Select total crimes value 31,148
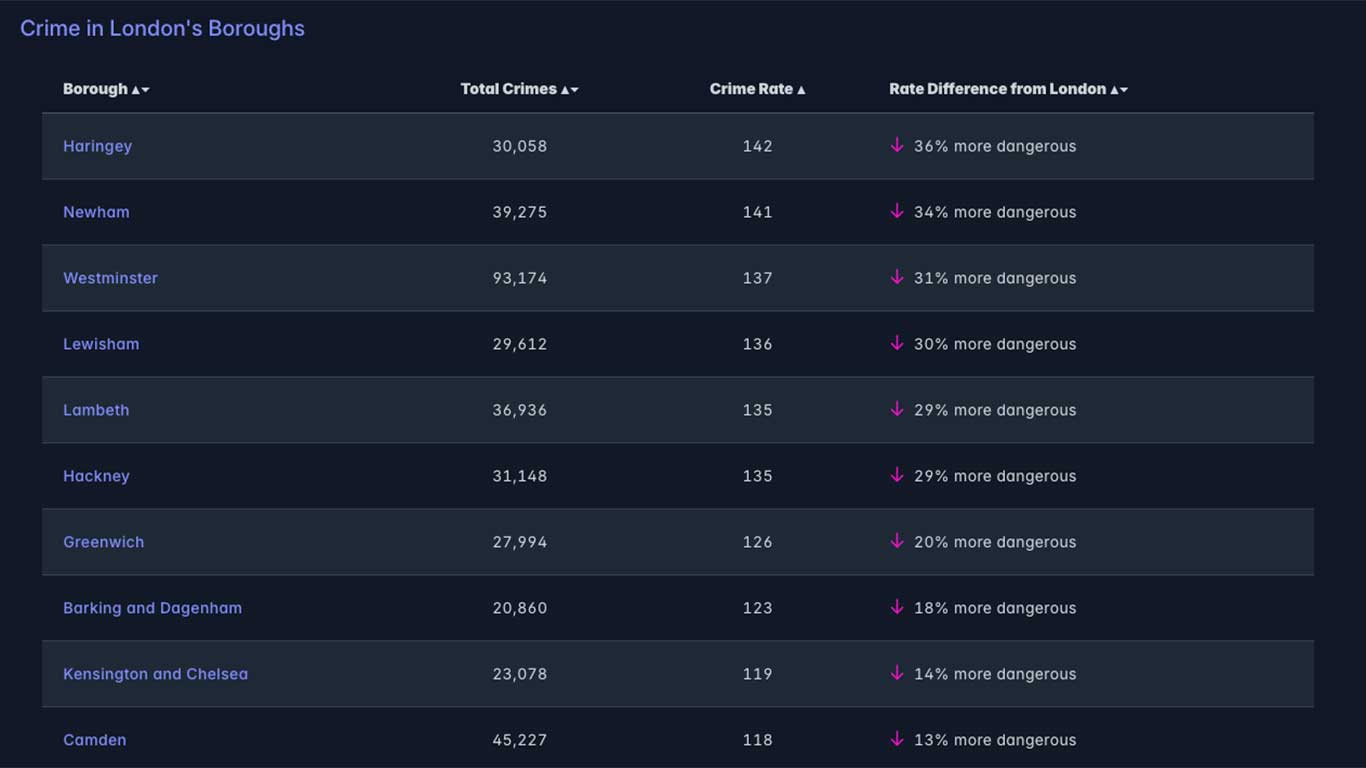This screenshot has height=768, width=1366. [519, 476]
